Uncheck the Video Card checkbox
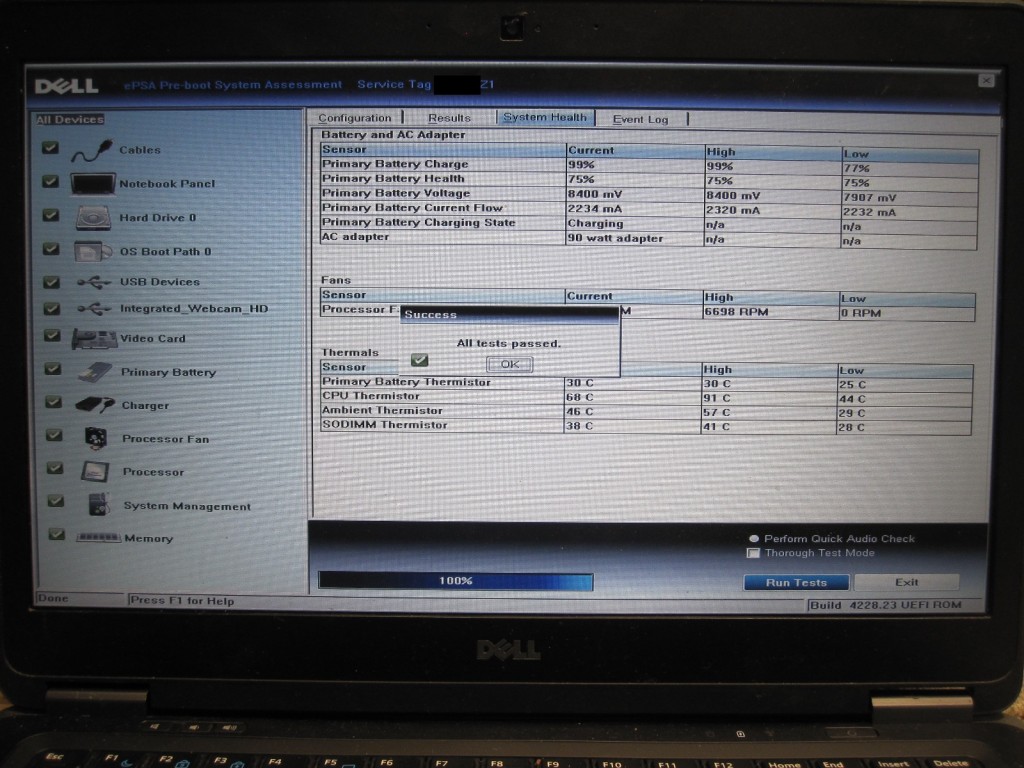This screenshot has width=1024, height=768. 52,336
